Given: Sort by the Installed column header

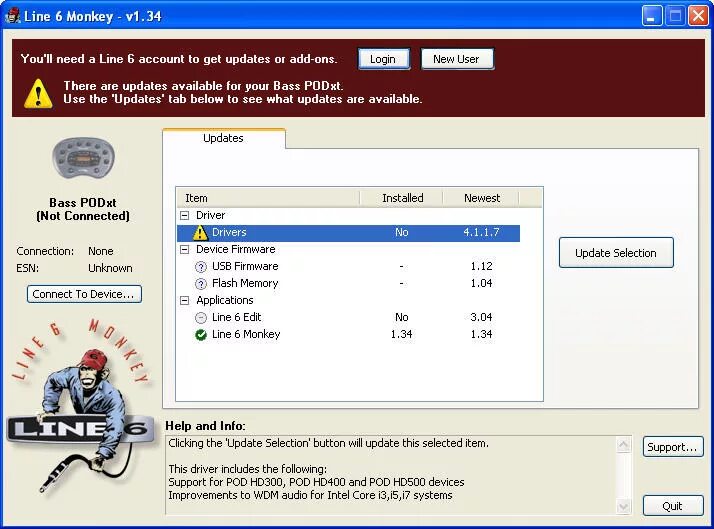Looking at the screenshot, I should (x=403, y=198).
